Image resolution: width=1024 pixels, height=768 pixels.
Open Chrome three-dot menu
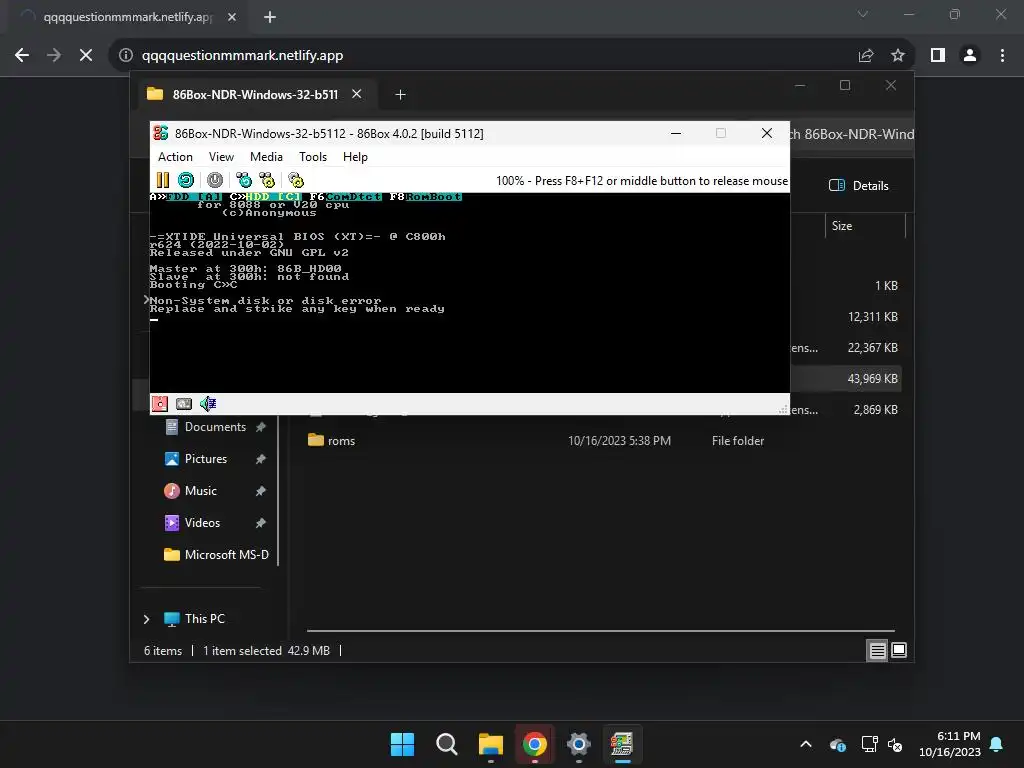point(1002,56)
